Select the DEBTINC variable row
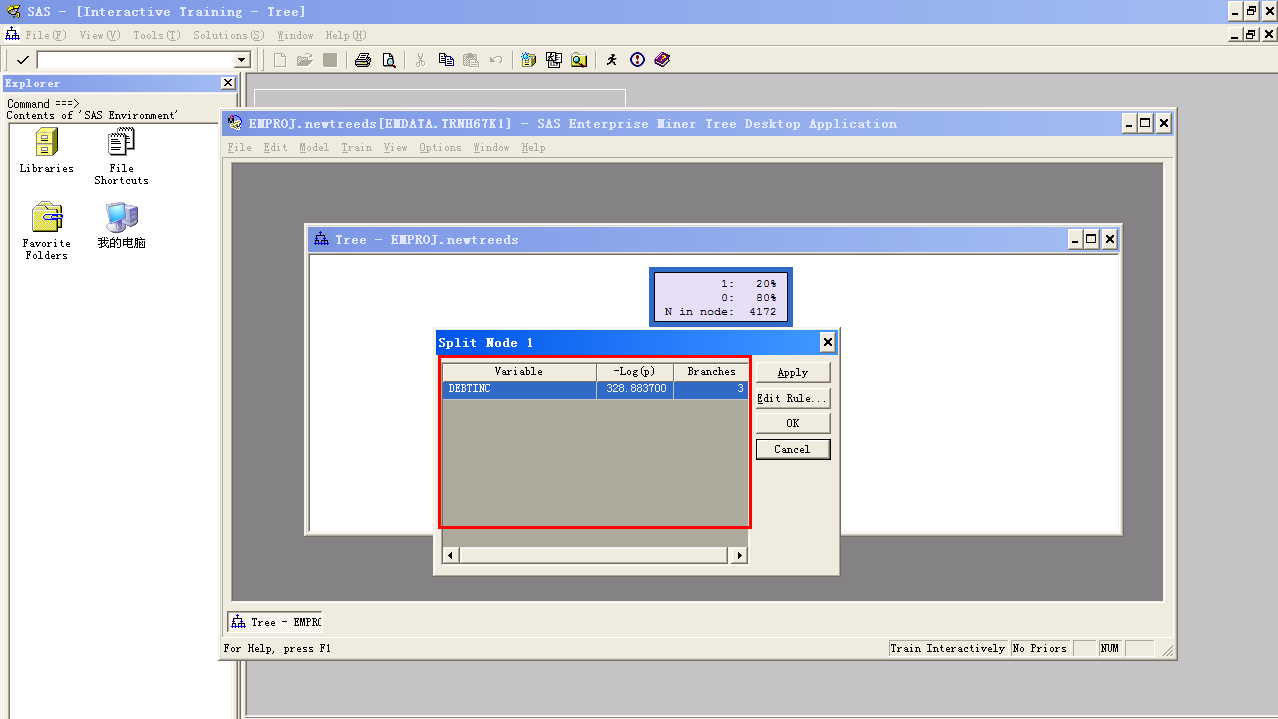1278x719 pixels. click(x=595, y=389)
